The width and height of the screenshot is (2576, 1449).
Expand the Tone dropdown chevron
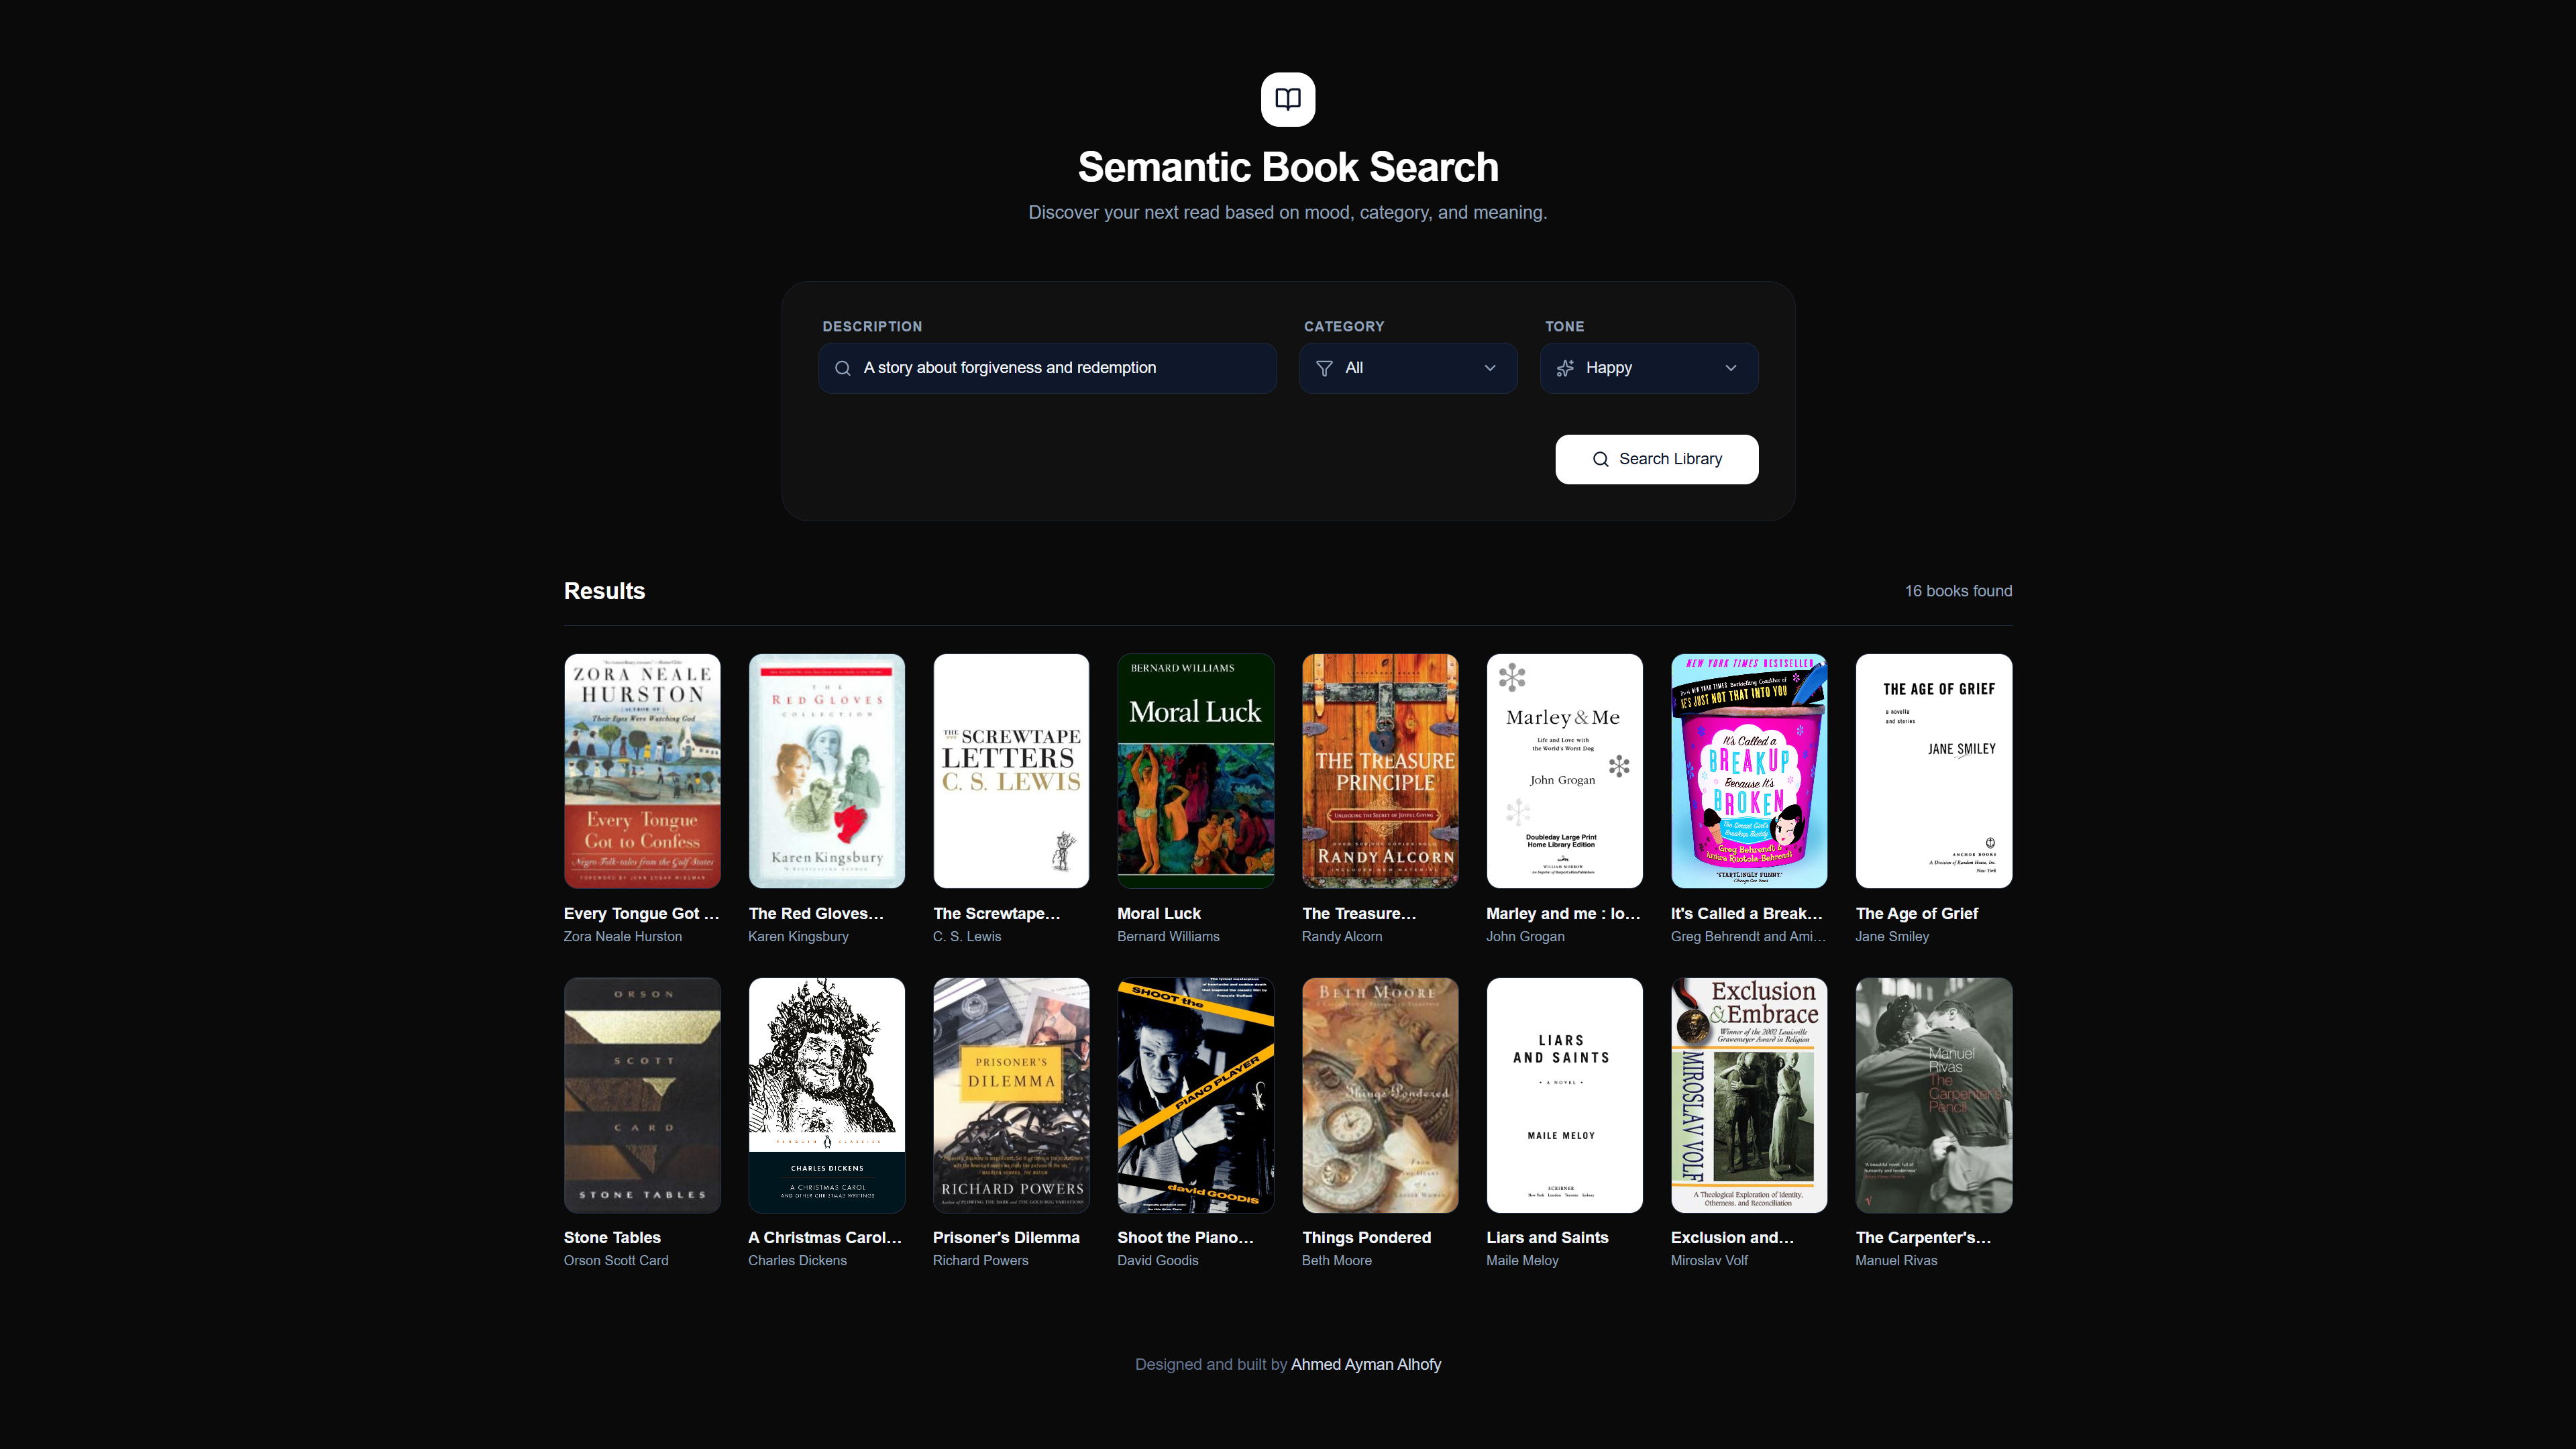(x=1731, y=368)
